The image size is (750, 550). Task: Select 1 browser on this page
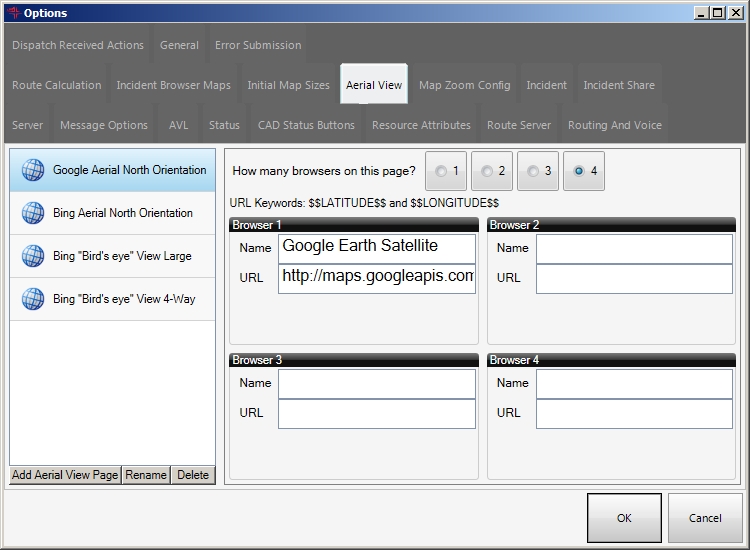445,171
